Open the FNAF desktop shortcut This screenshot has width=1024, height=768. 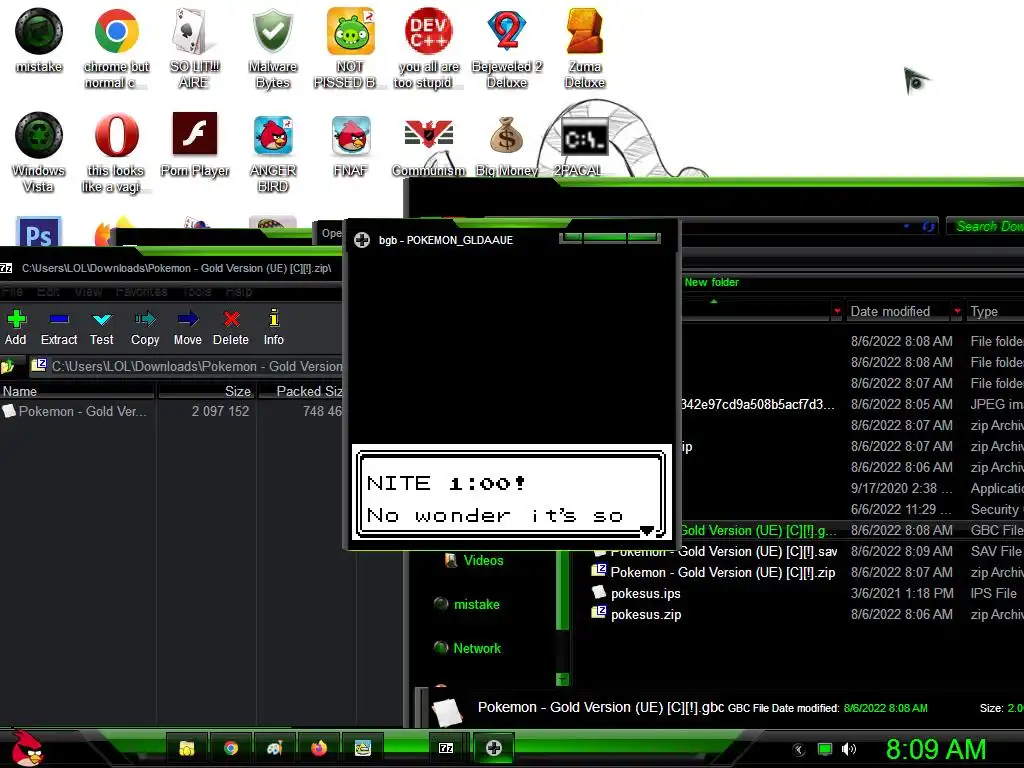click(351, 145)
